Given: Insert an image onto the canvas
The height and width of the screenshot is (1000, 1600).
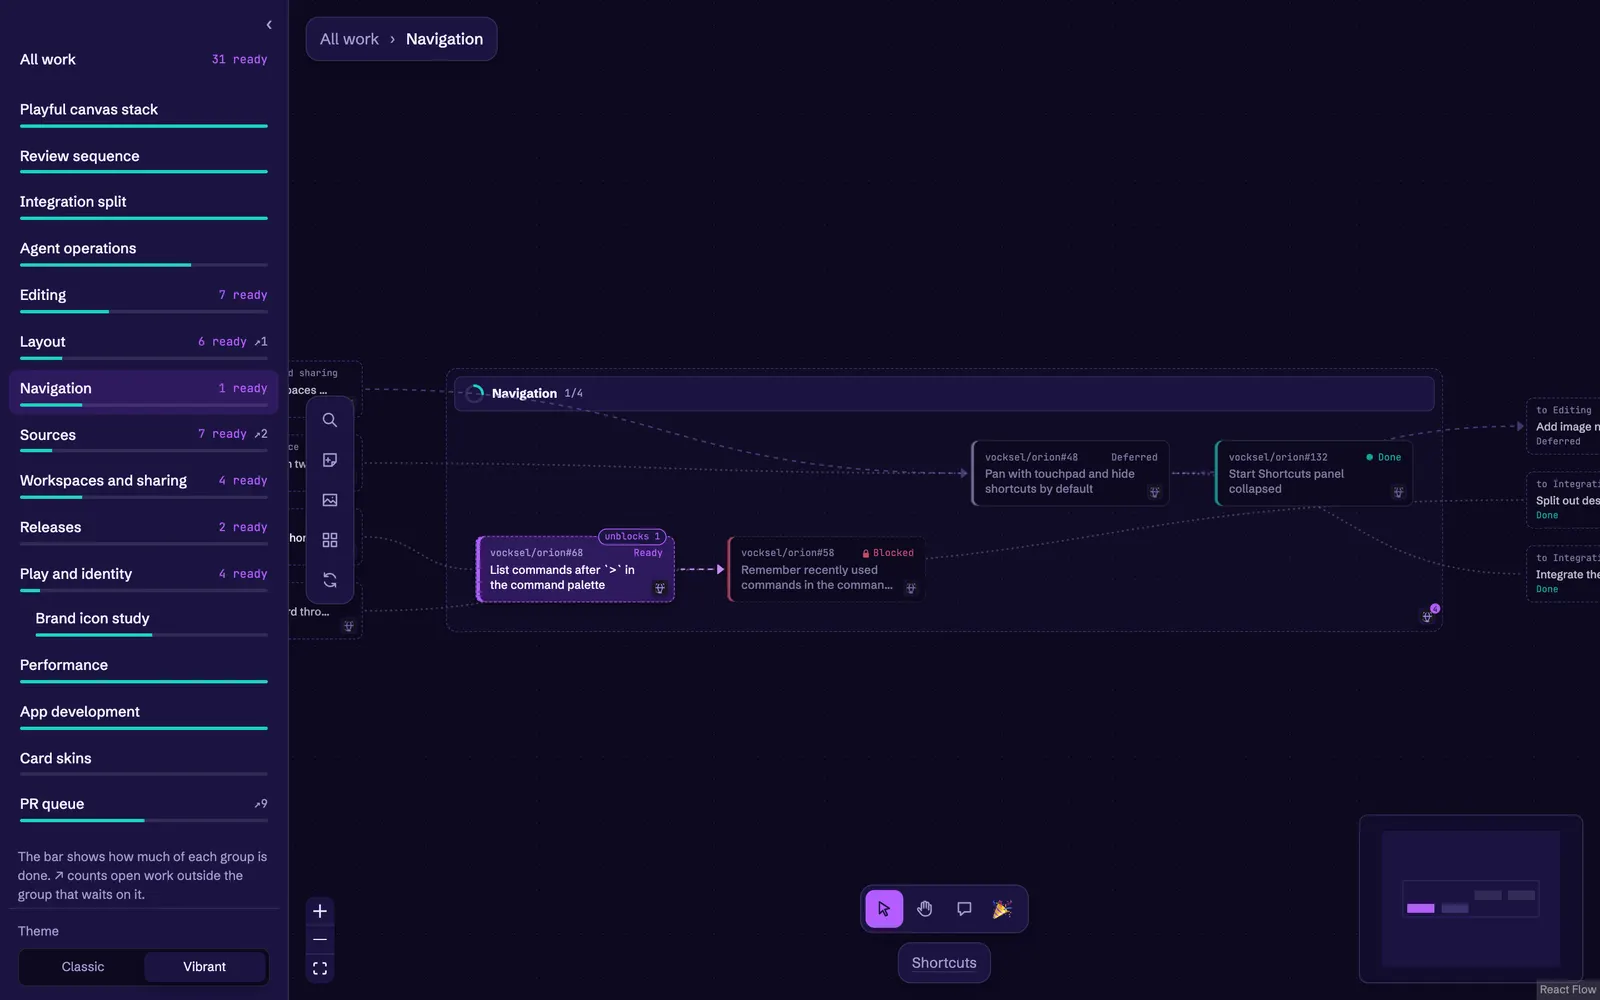Looking at the screenshot, I should pyautogui.click(x=330, y=500).
